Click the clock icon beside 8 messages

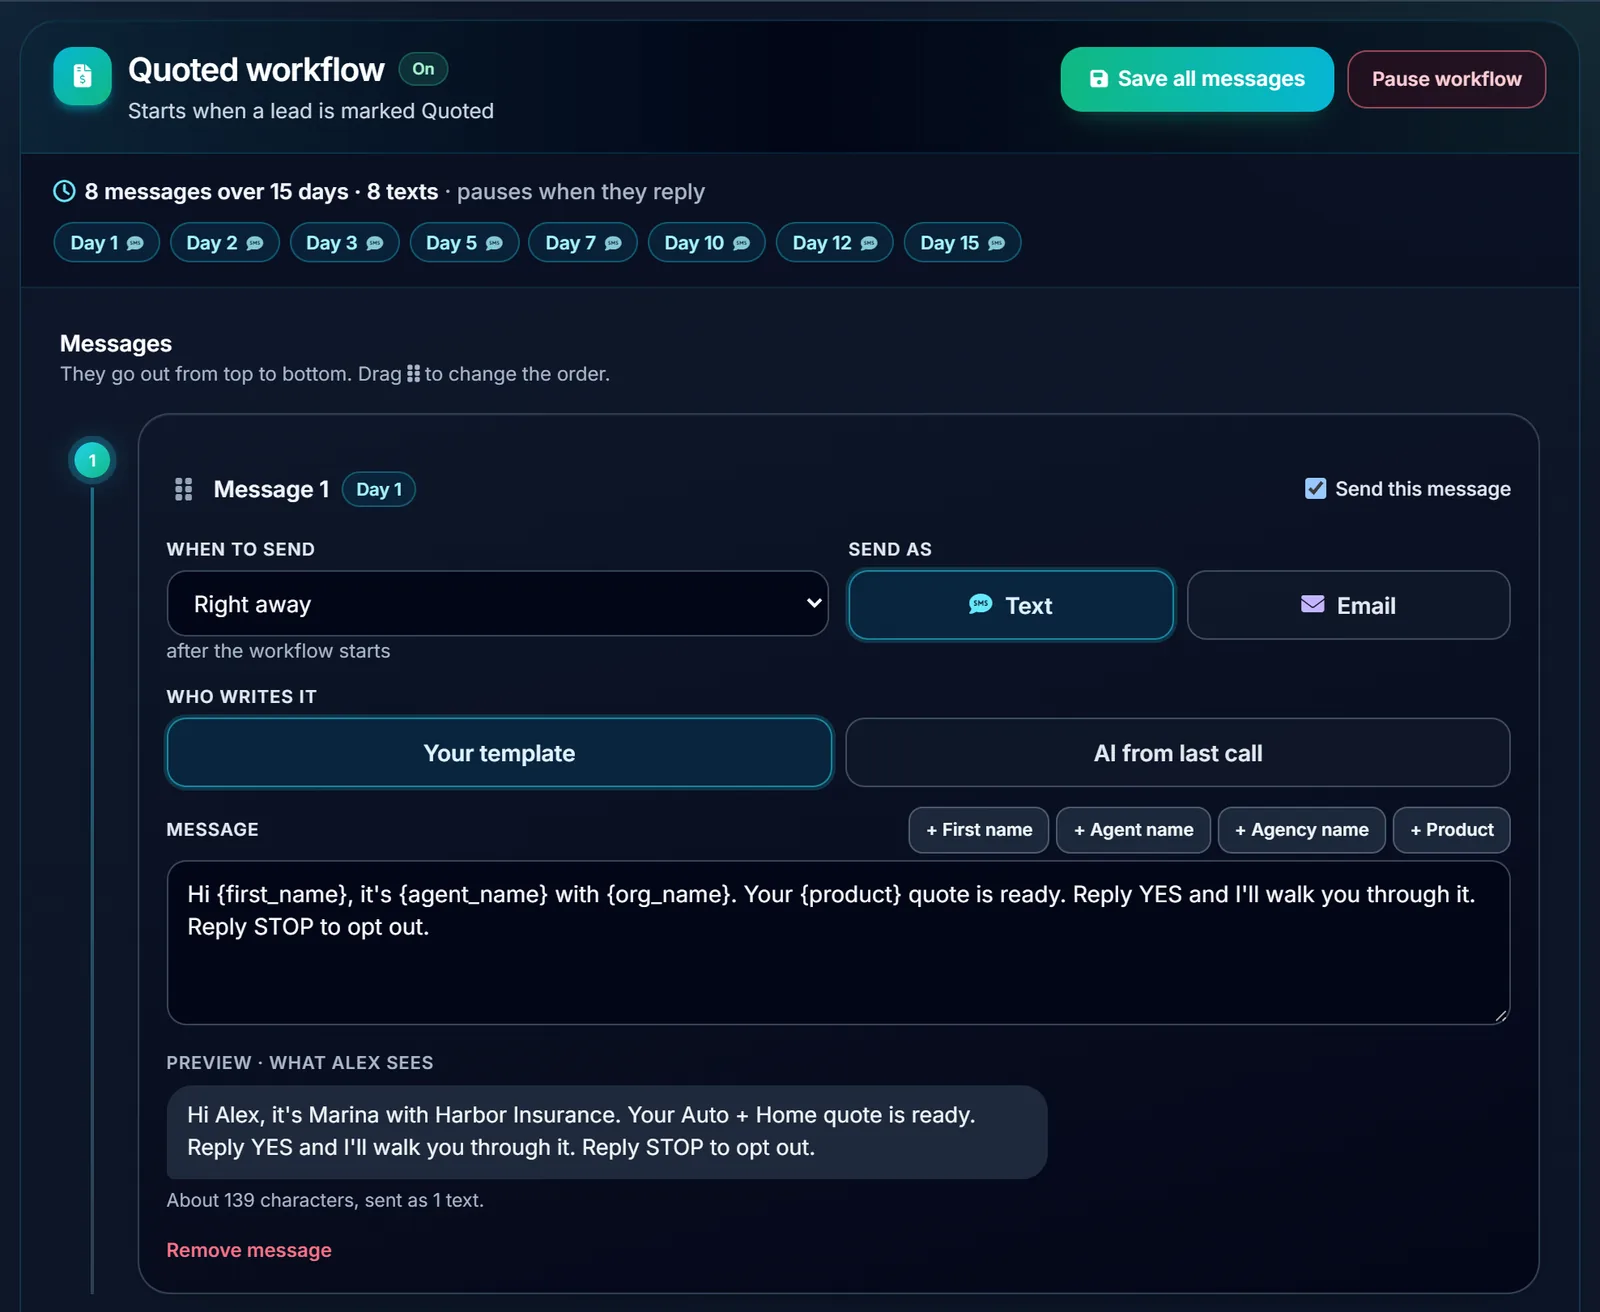pyautogui.click(x=64, y=191)
